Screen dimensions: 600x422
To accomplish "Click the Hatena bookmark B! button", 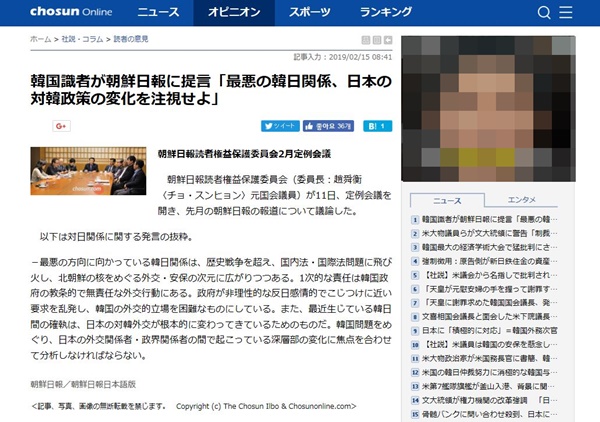I will pos(378,126).
